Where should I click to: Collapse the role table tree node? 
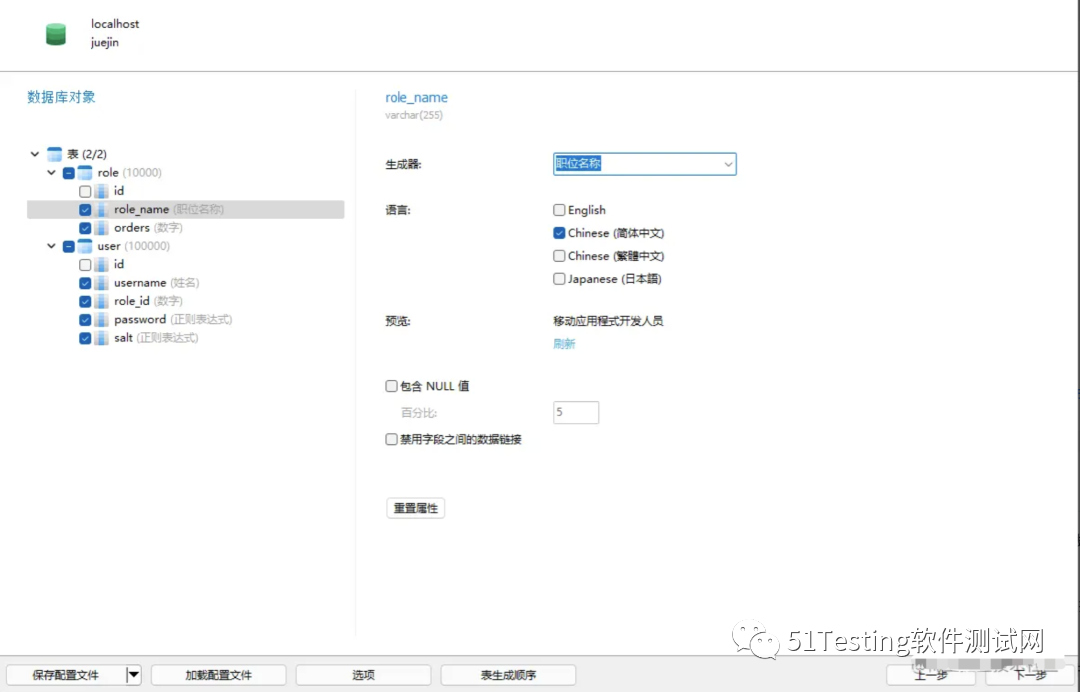pyautogui.click(x=50, y=172)
